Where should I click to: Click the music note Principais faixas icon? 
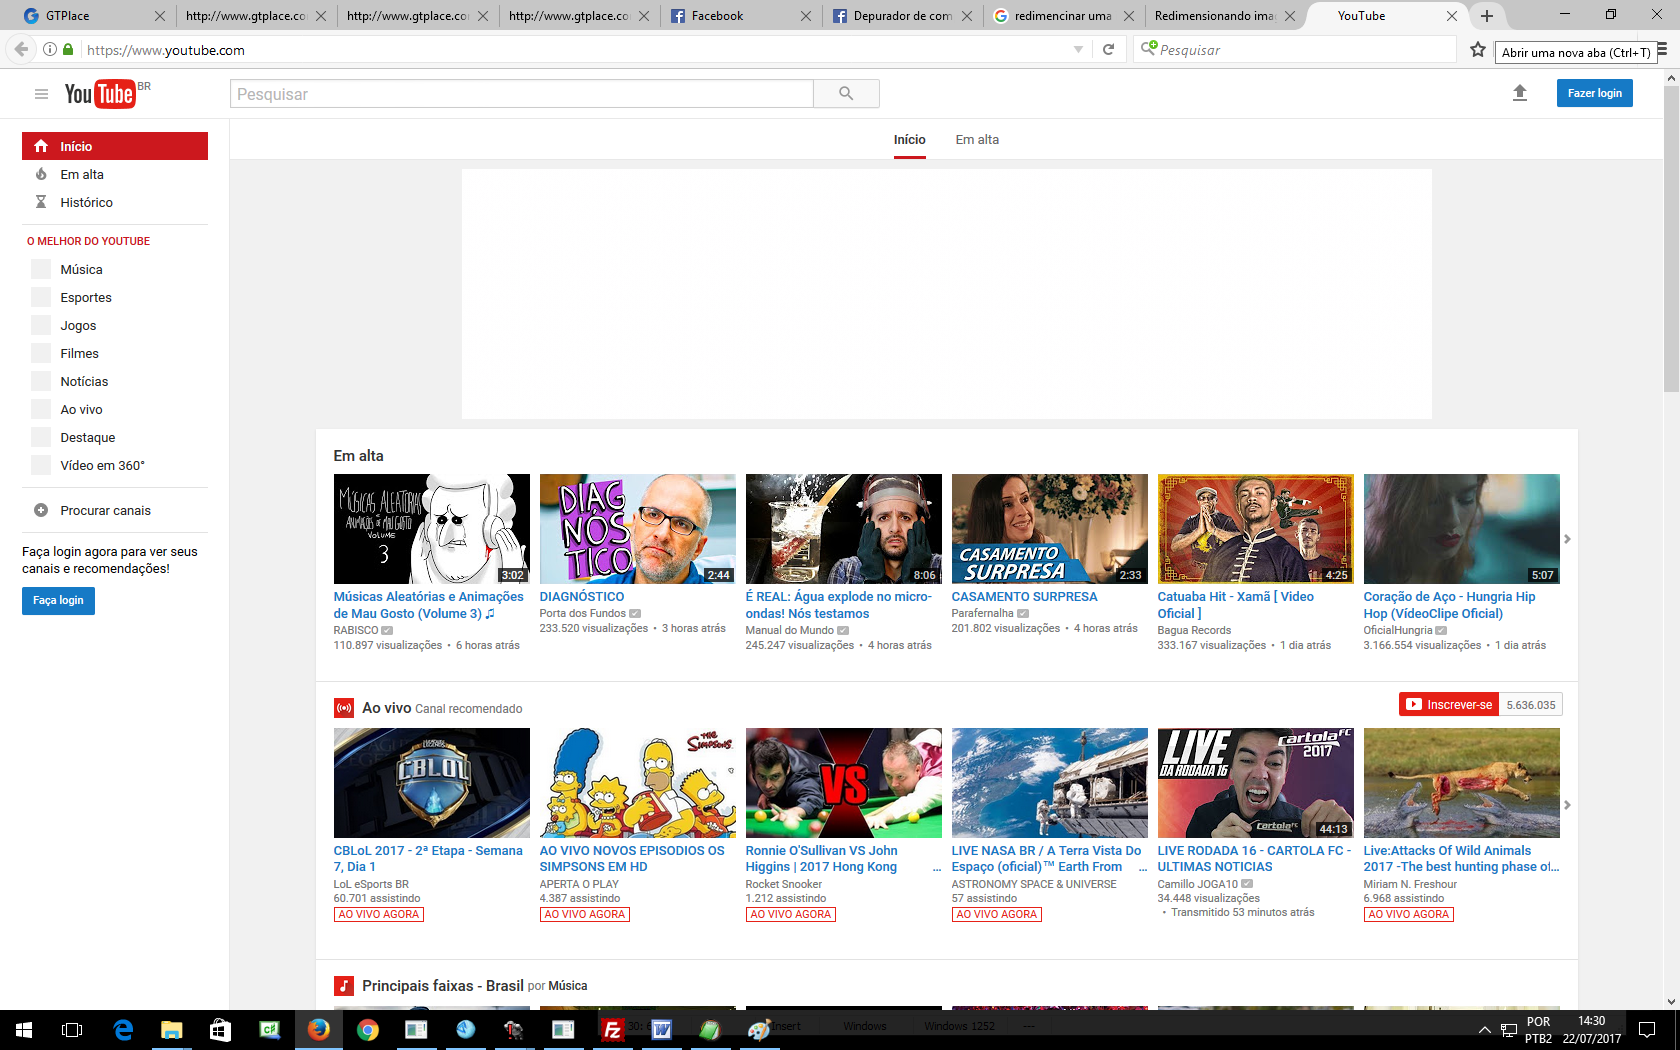(x=344, y=986)
